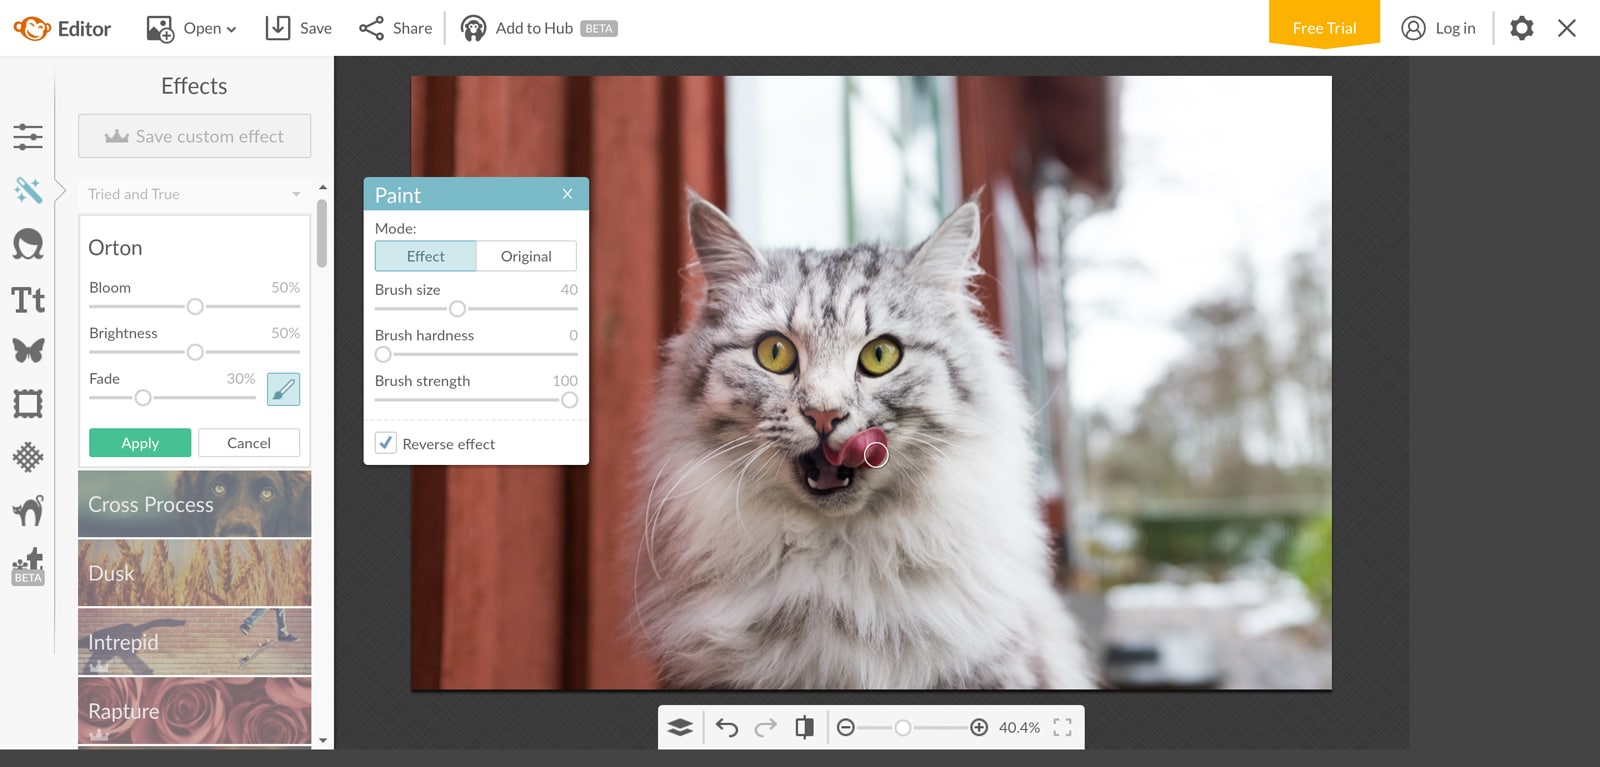The width and height of the screenshot is (1600, 767).
Task: Click Save in the top menu
Action: coord(299,28)
